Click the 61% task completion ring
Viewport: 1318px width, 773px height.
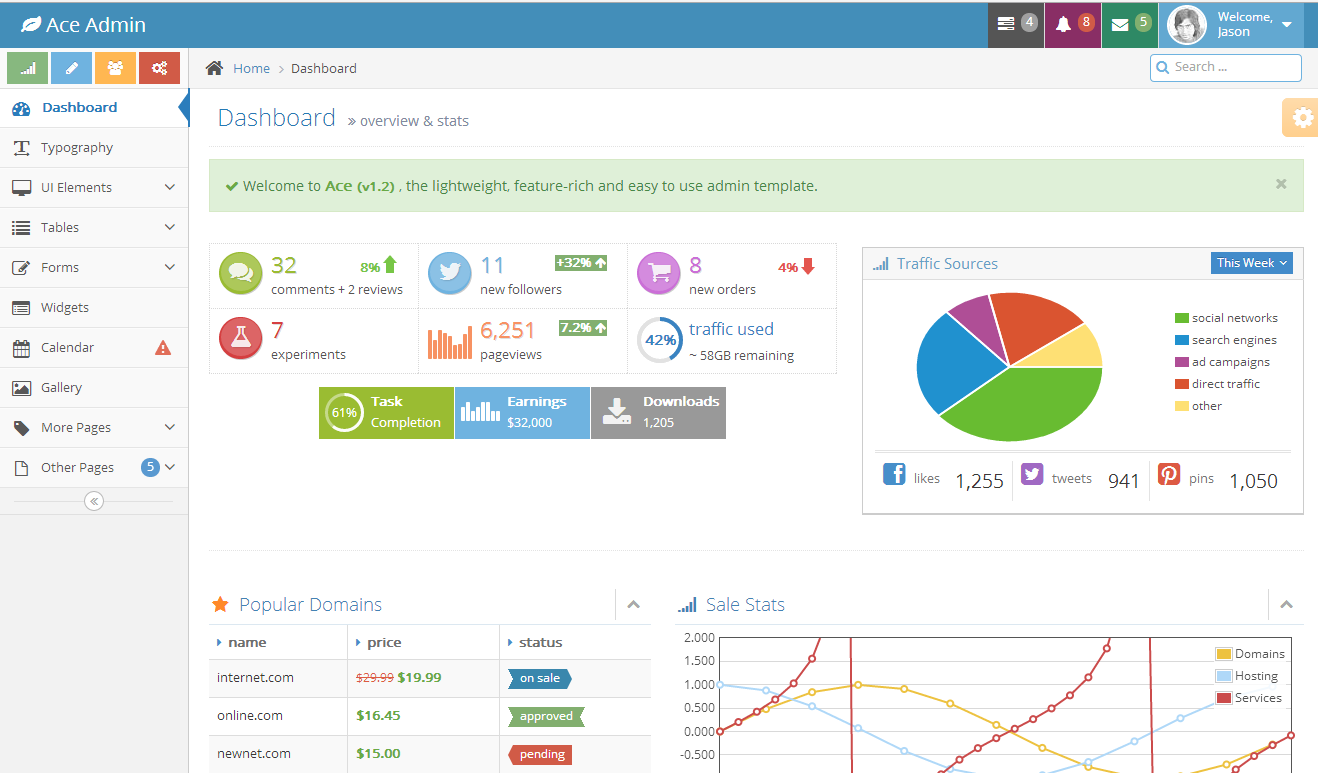344,412
